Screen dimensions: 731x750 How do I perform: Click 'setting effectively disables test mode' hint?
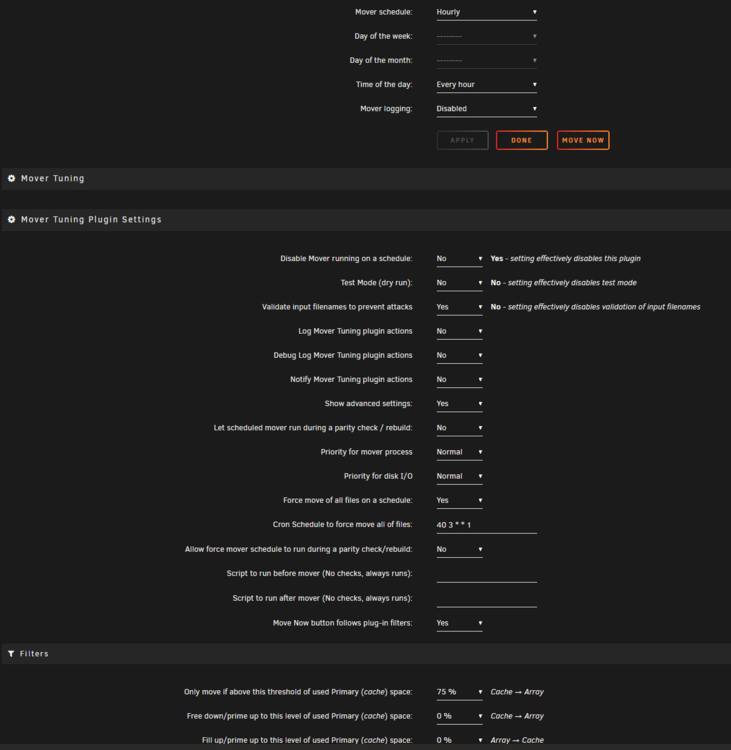coord(572,283)
